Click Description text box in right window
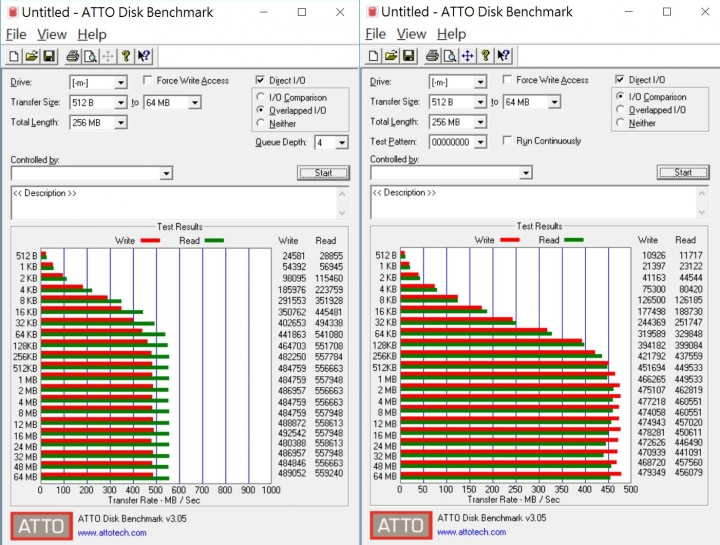Image resolution: width=720 pixels, height=545 pixels. (534, 202)
